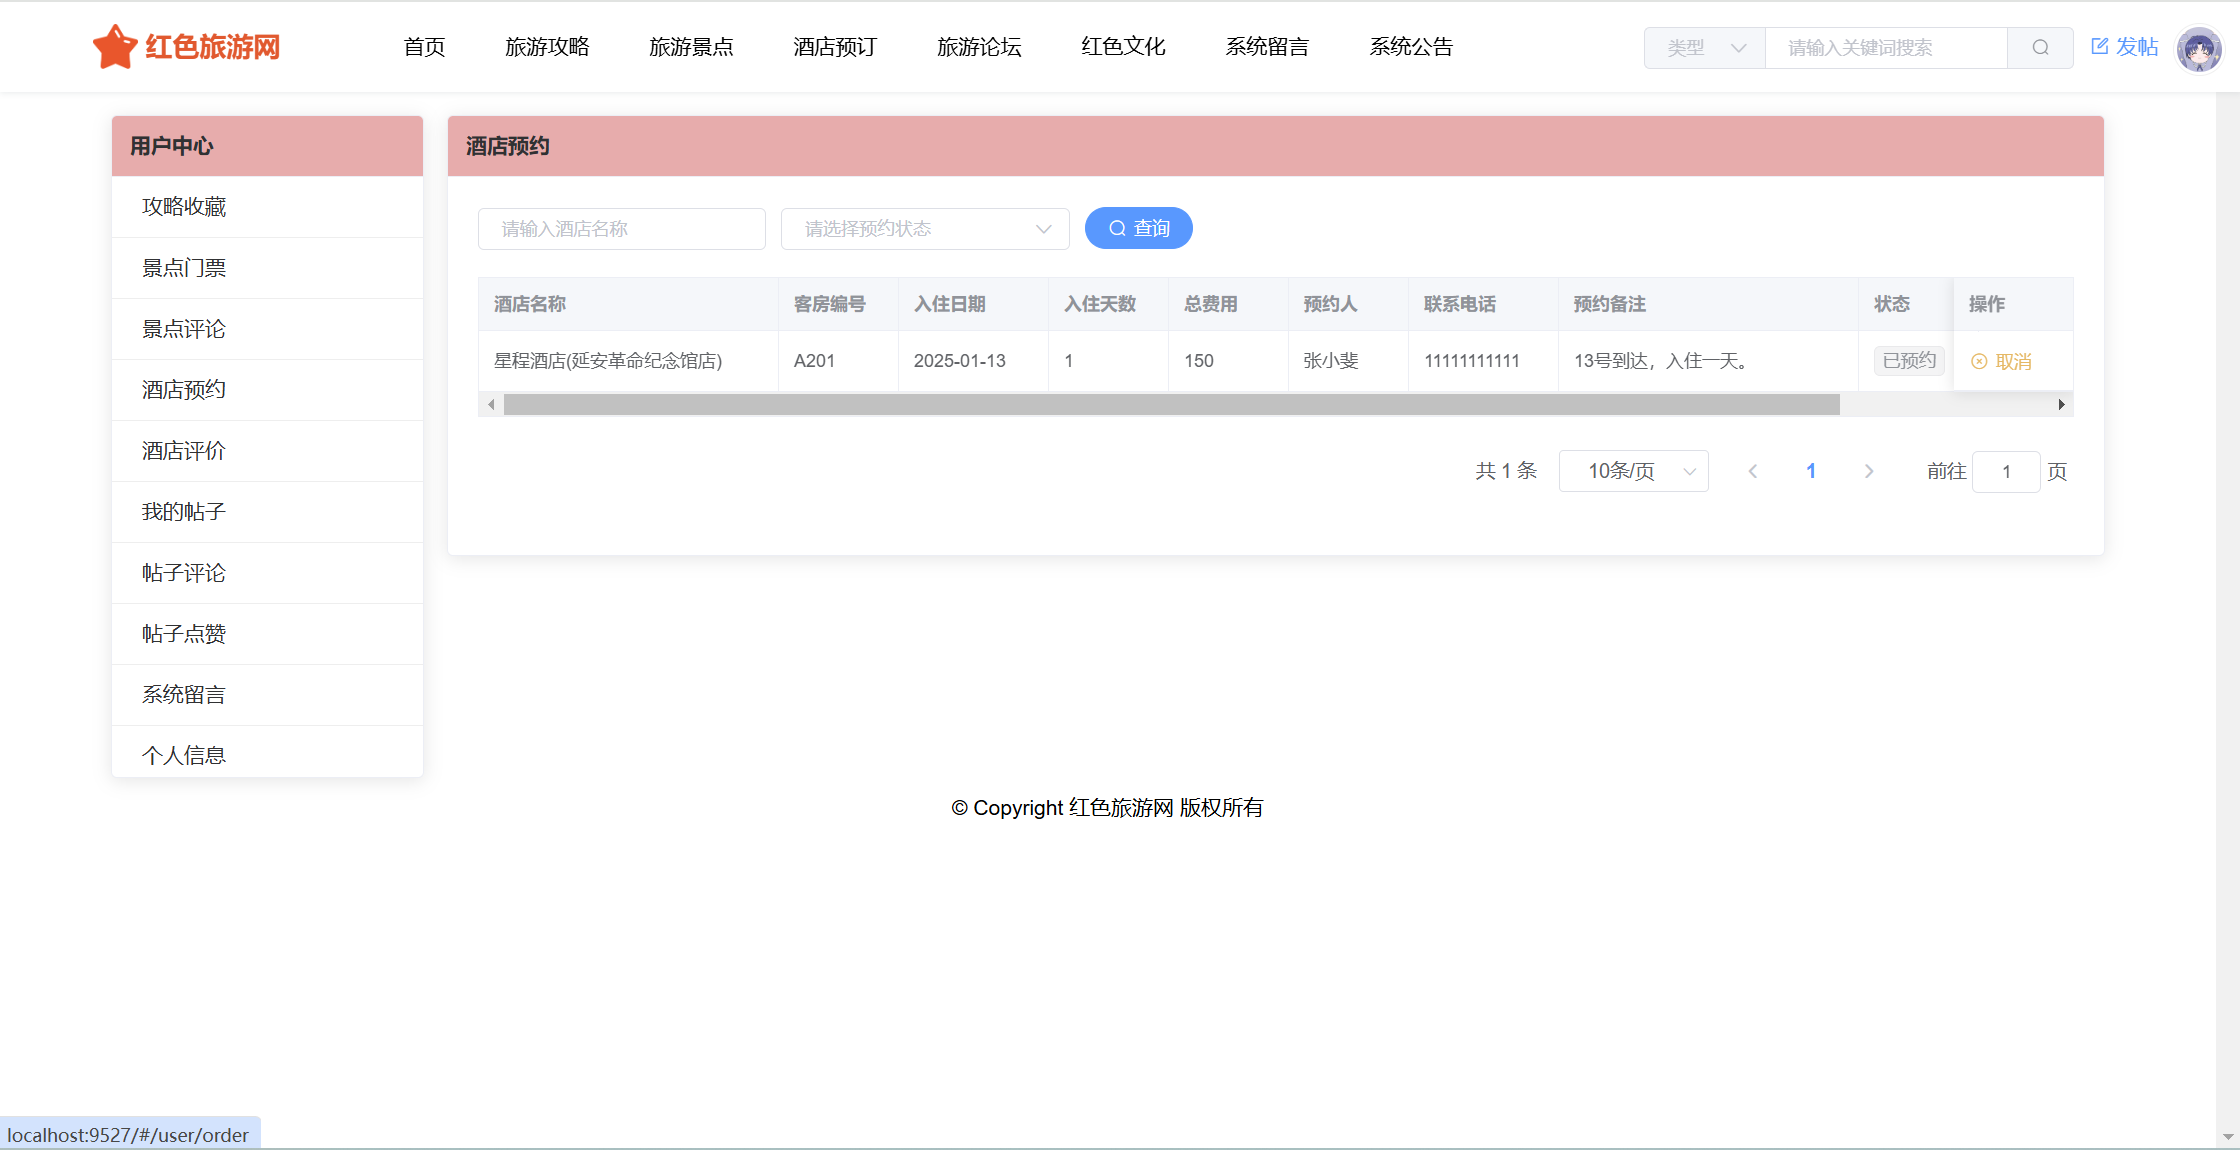The height and width of the screenshot is (1150, 2240).
Task: Open the user avatar in the header
Action: [x=2198, y=48]
